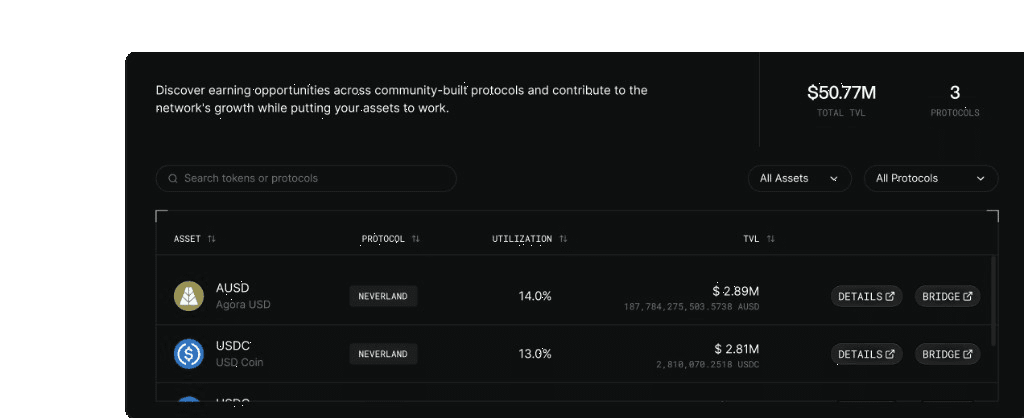The width and height of the screenshot is (1024, 418).
Task: Sort by TVL column arrows
Action: (x=771, y=239)
